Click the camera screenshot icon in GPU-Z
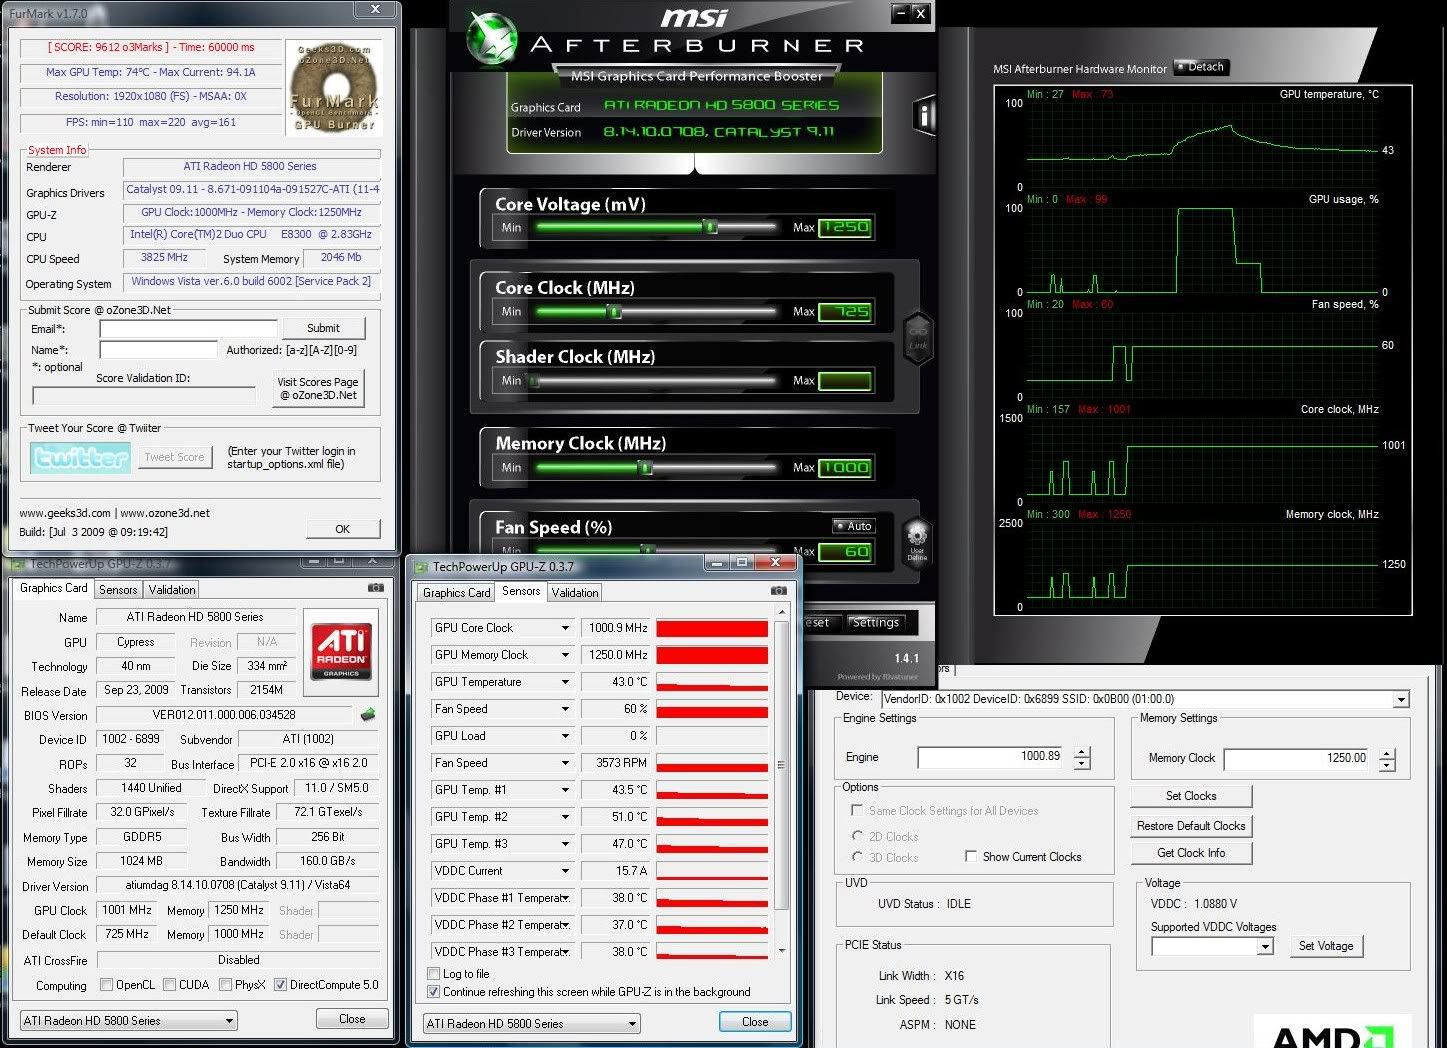 pos(779,591)
